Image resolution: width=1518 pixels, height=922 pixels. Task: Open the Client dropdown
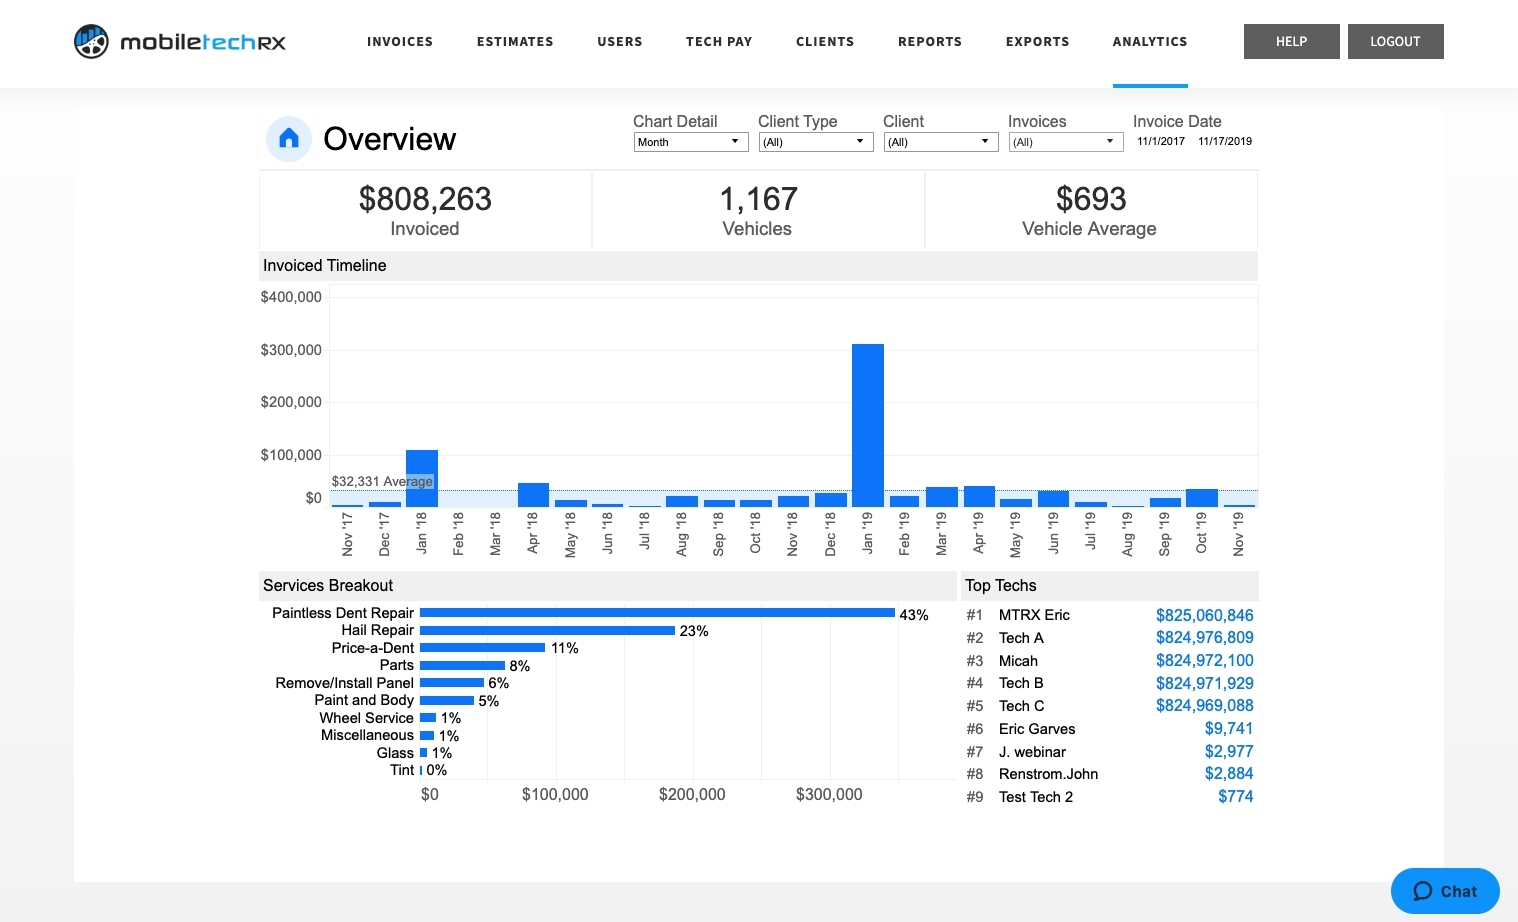pyautogui.click(x=940, y=141)
